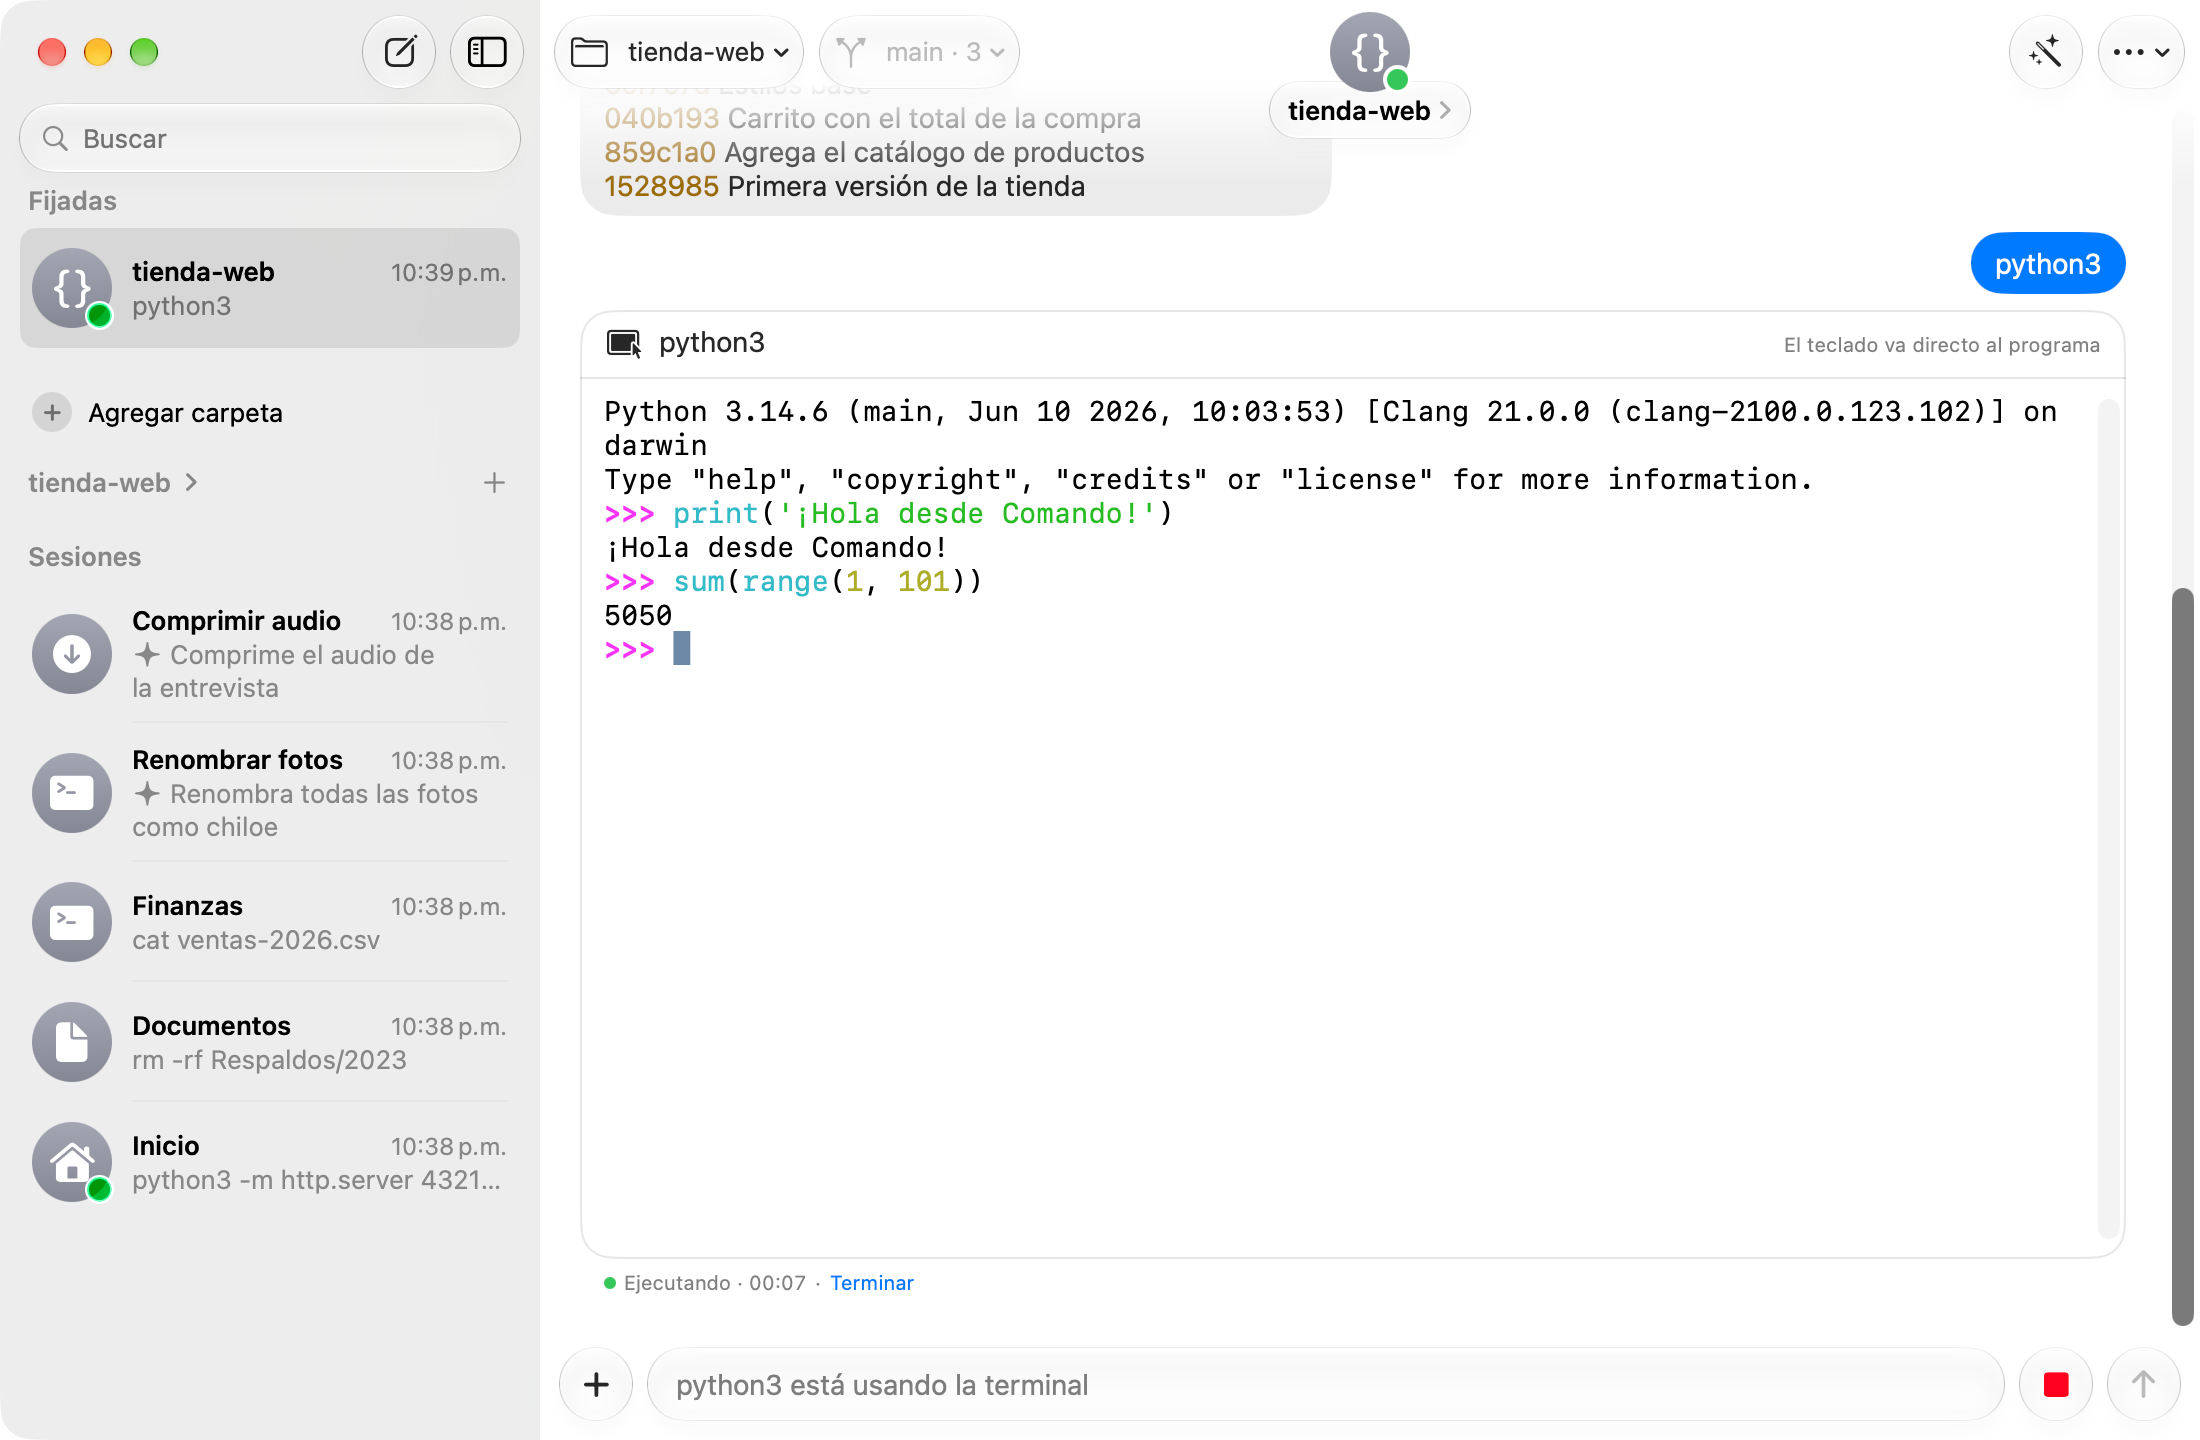Screen dimensions: 2200x1440
Task: Open the Inicio http.server session
Action: tap(270, 1162)
